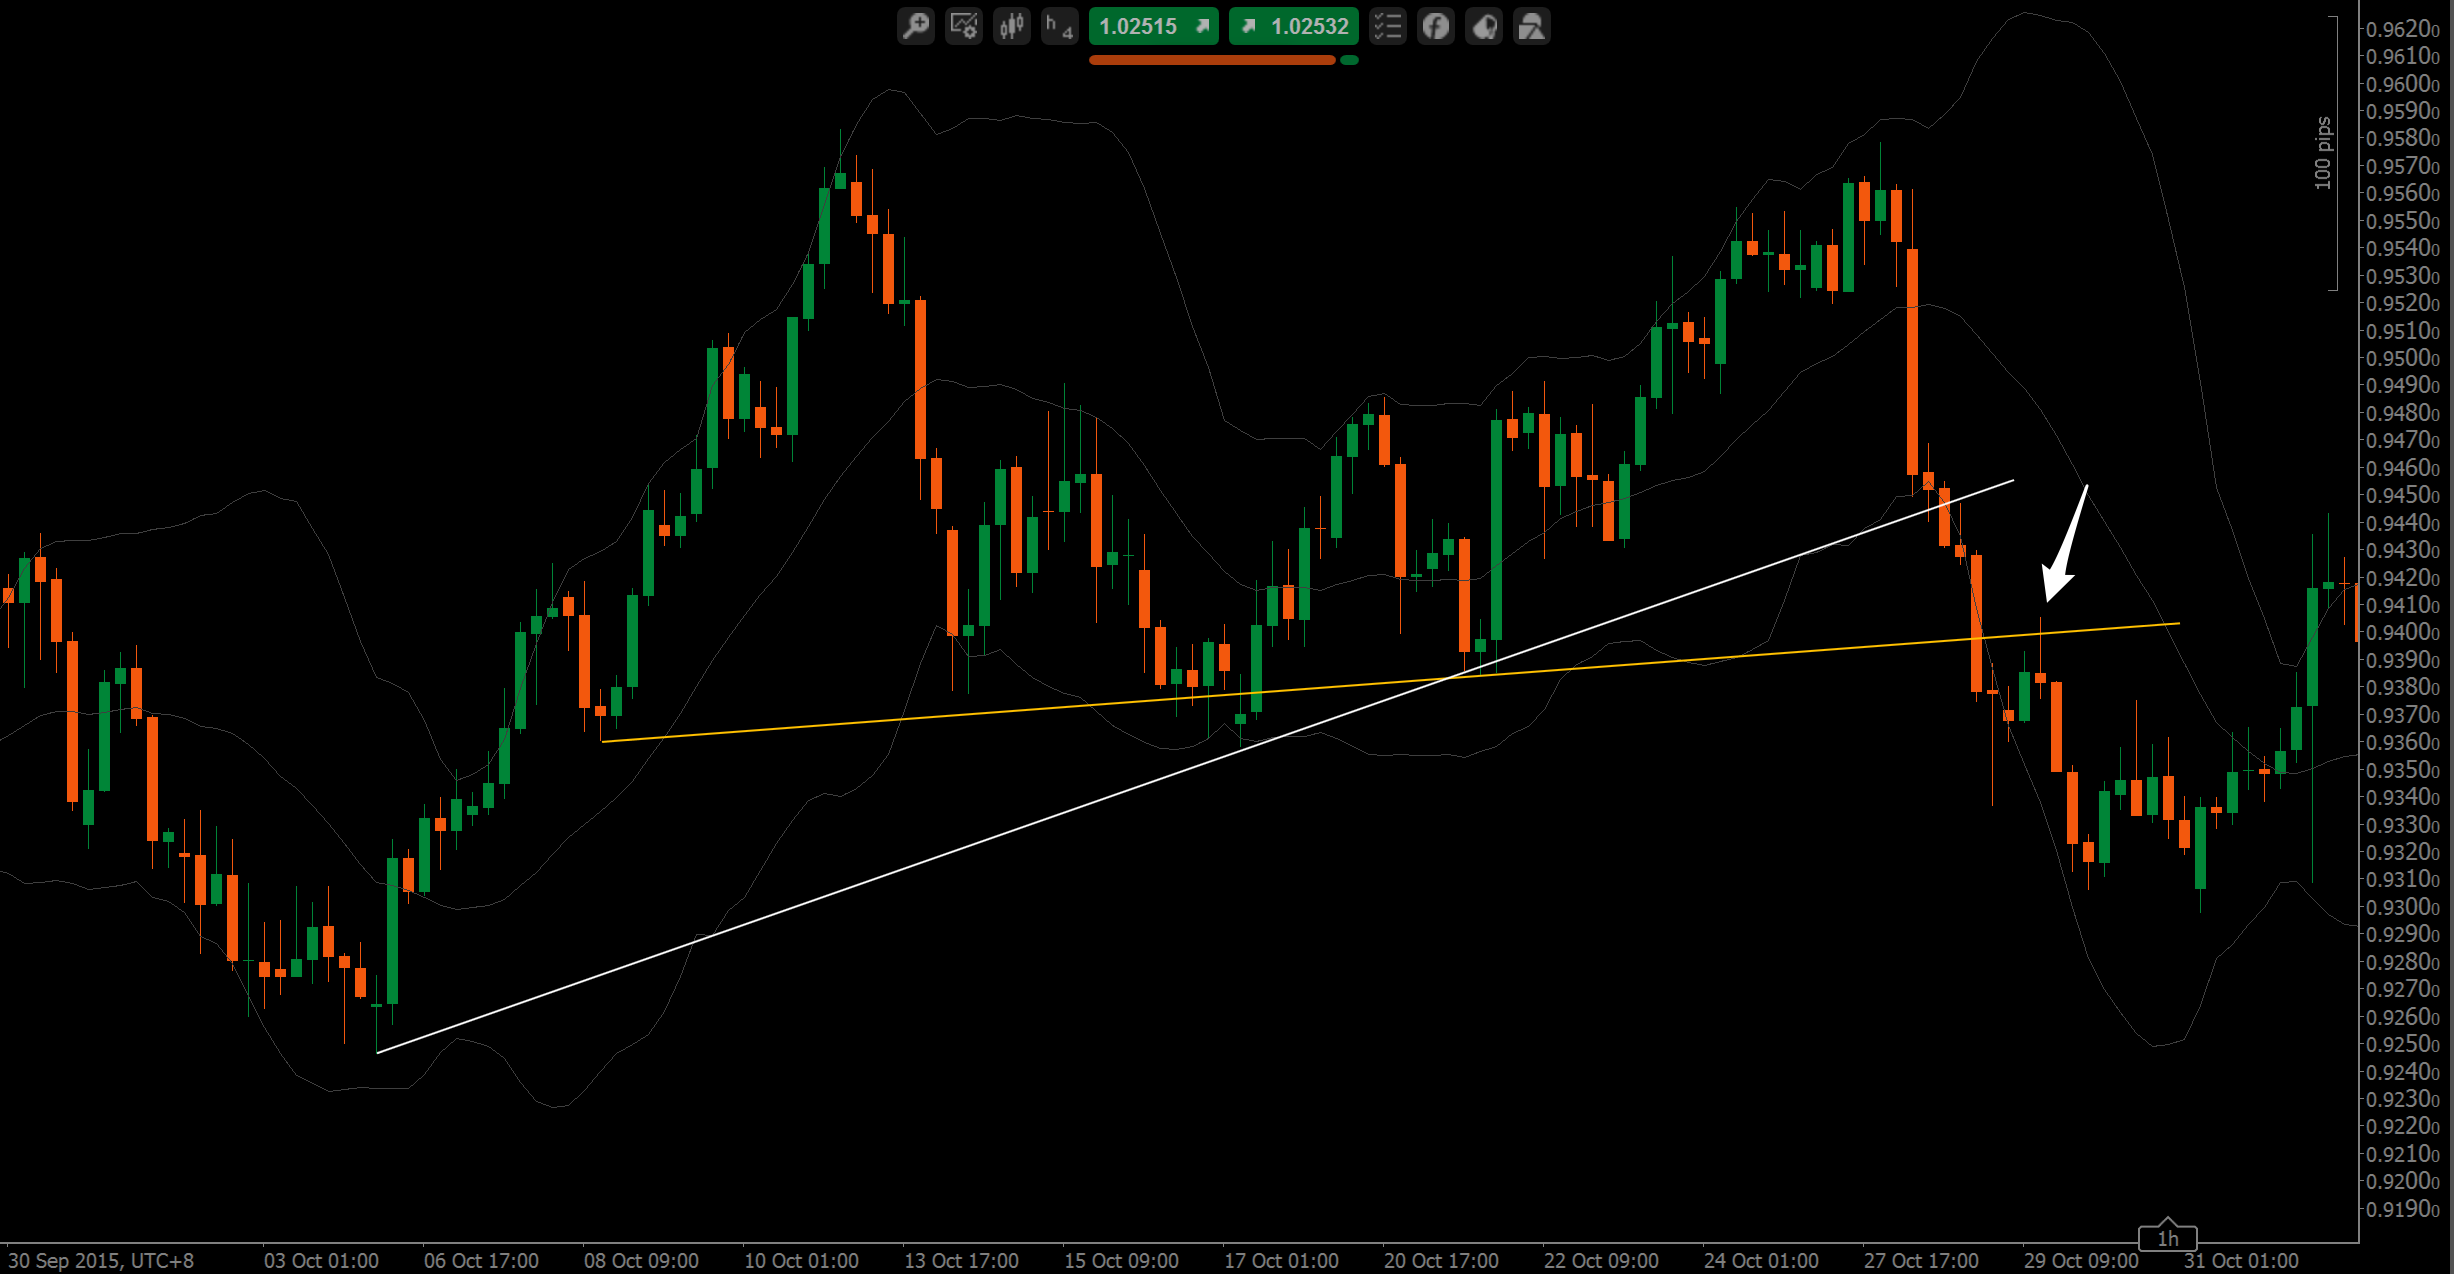Click the orange sentiment bar under prices
Image resolution: width=2454 pixels, height=1274 pixels.
[1211, 61]
